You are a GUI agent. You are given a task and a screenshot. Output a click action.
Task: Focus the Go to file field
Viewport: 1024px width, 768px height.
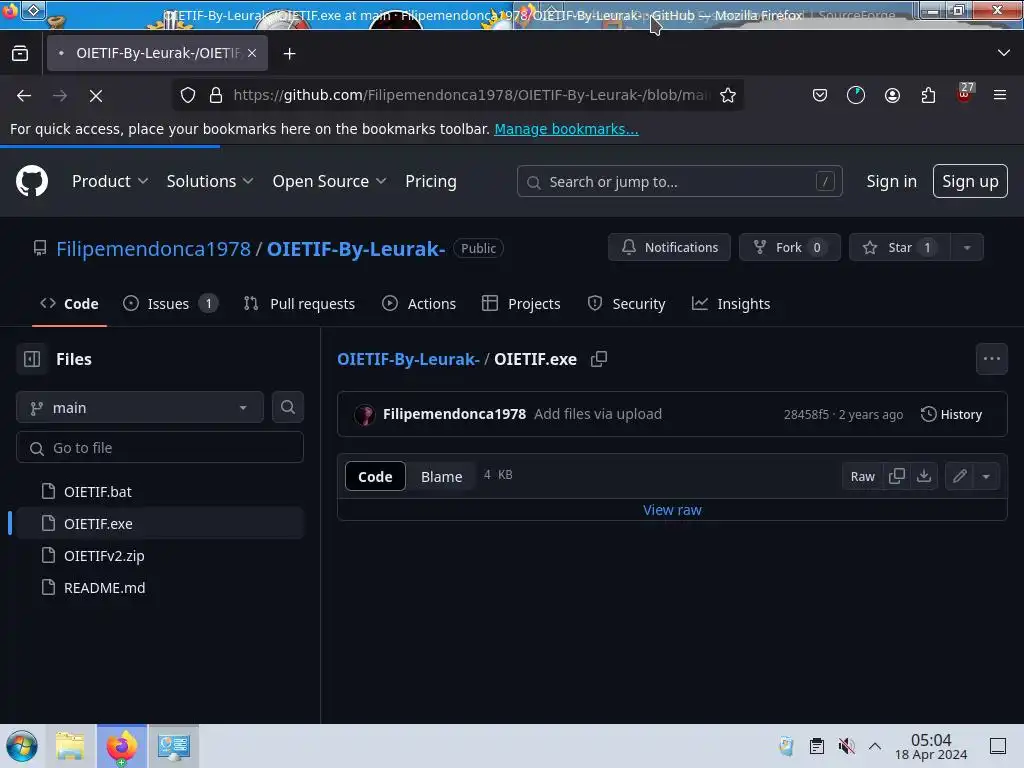[x=160, y=447]
